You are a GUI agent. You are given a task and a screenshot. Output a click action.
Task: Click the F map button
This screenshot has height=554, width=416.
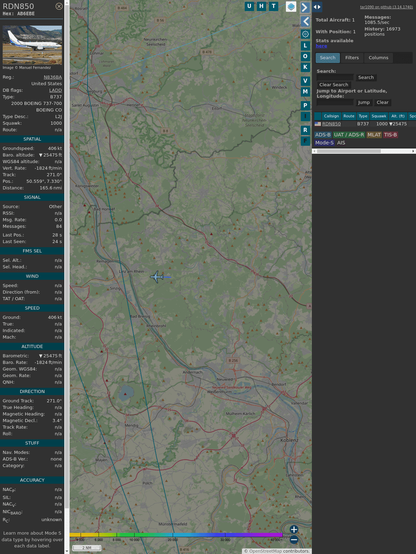point(305,141)
